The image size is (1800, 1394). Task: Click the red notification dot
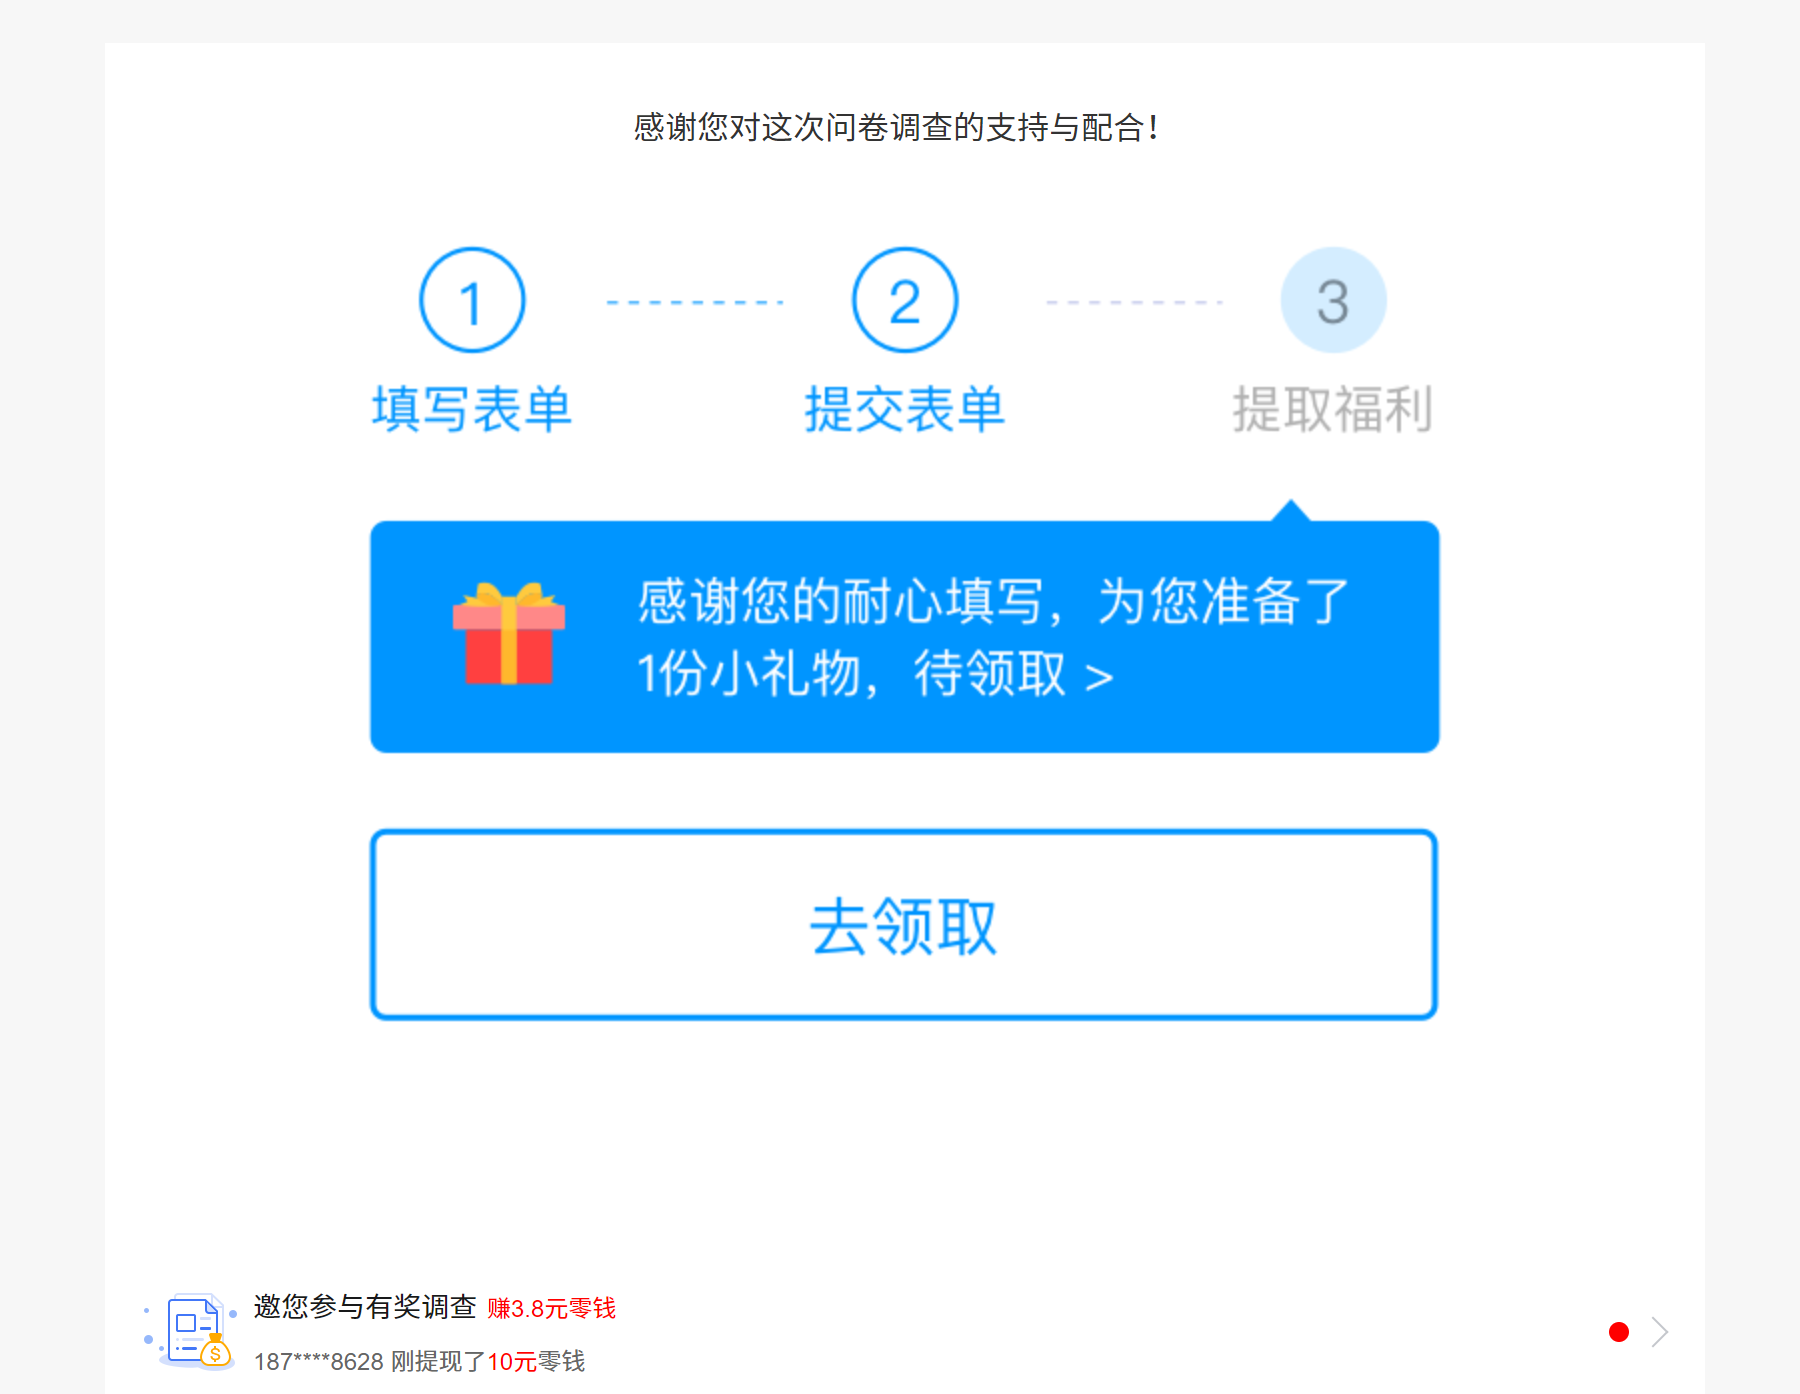[x=1619, y=1332]
